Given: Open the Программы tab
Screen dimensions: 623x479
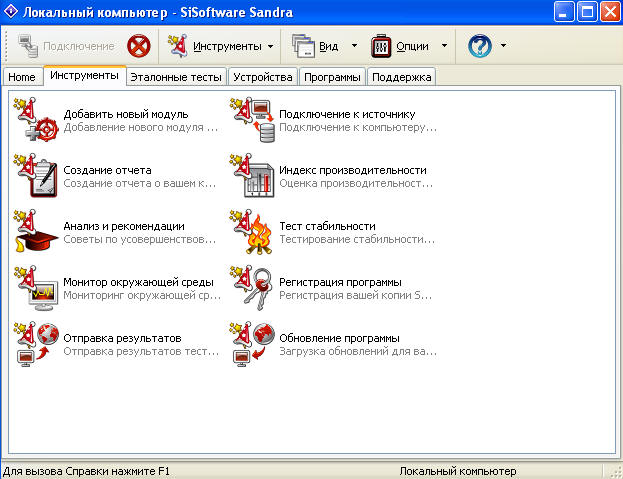Looking at the screenshot, I should click(x=332, y=77).
